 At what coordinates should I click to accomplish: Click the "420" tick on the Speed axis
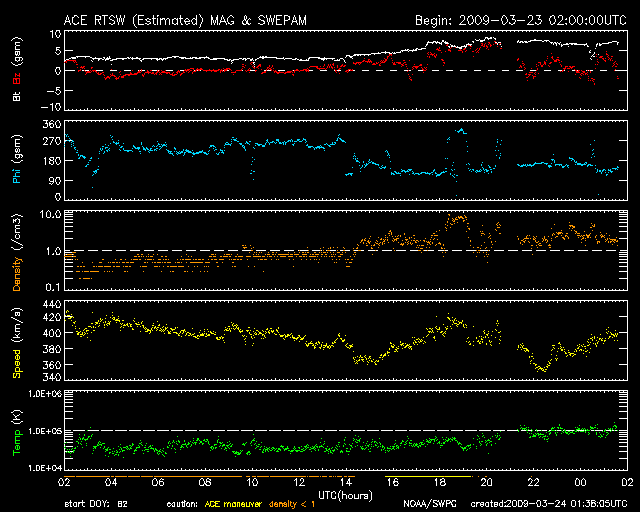52,316
